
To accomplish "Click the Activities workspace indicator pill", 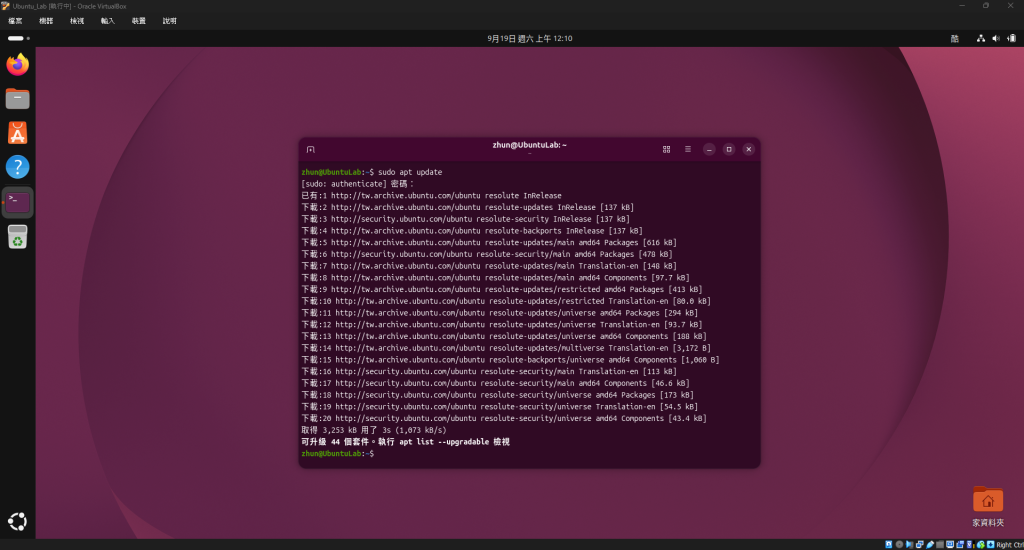I will coord(18,39).
